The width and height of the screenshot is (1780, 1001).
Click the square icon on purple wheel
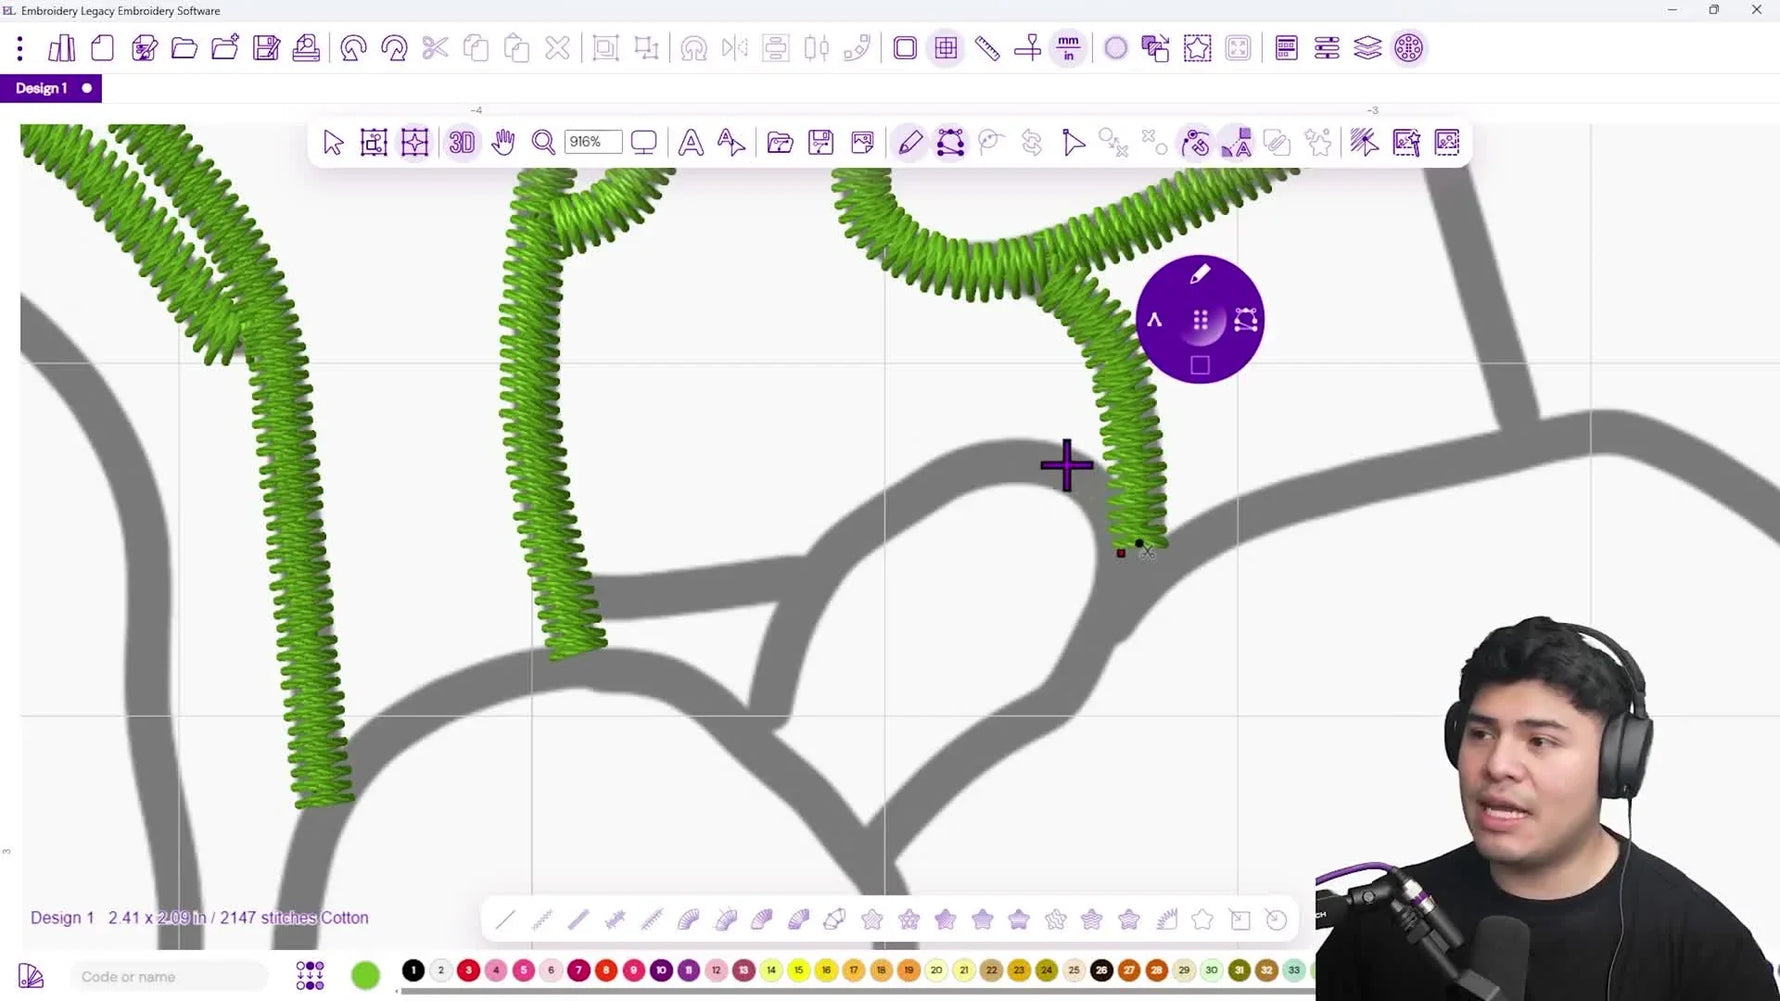(1200, 366)
